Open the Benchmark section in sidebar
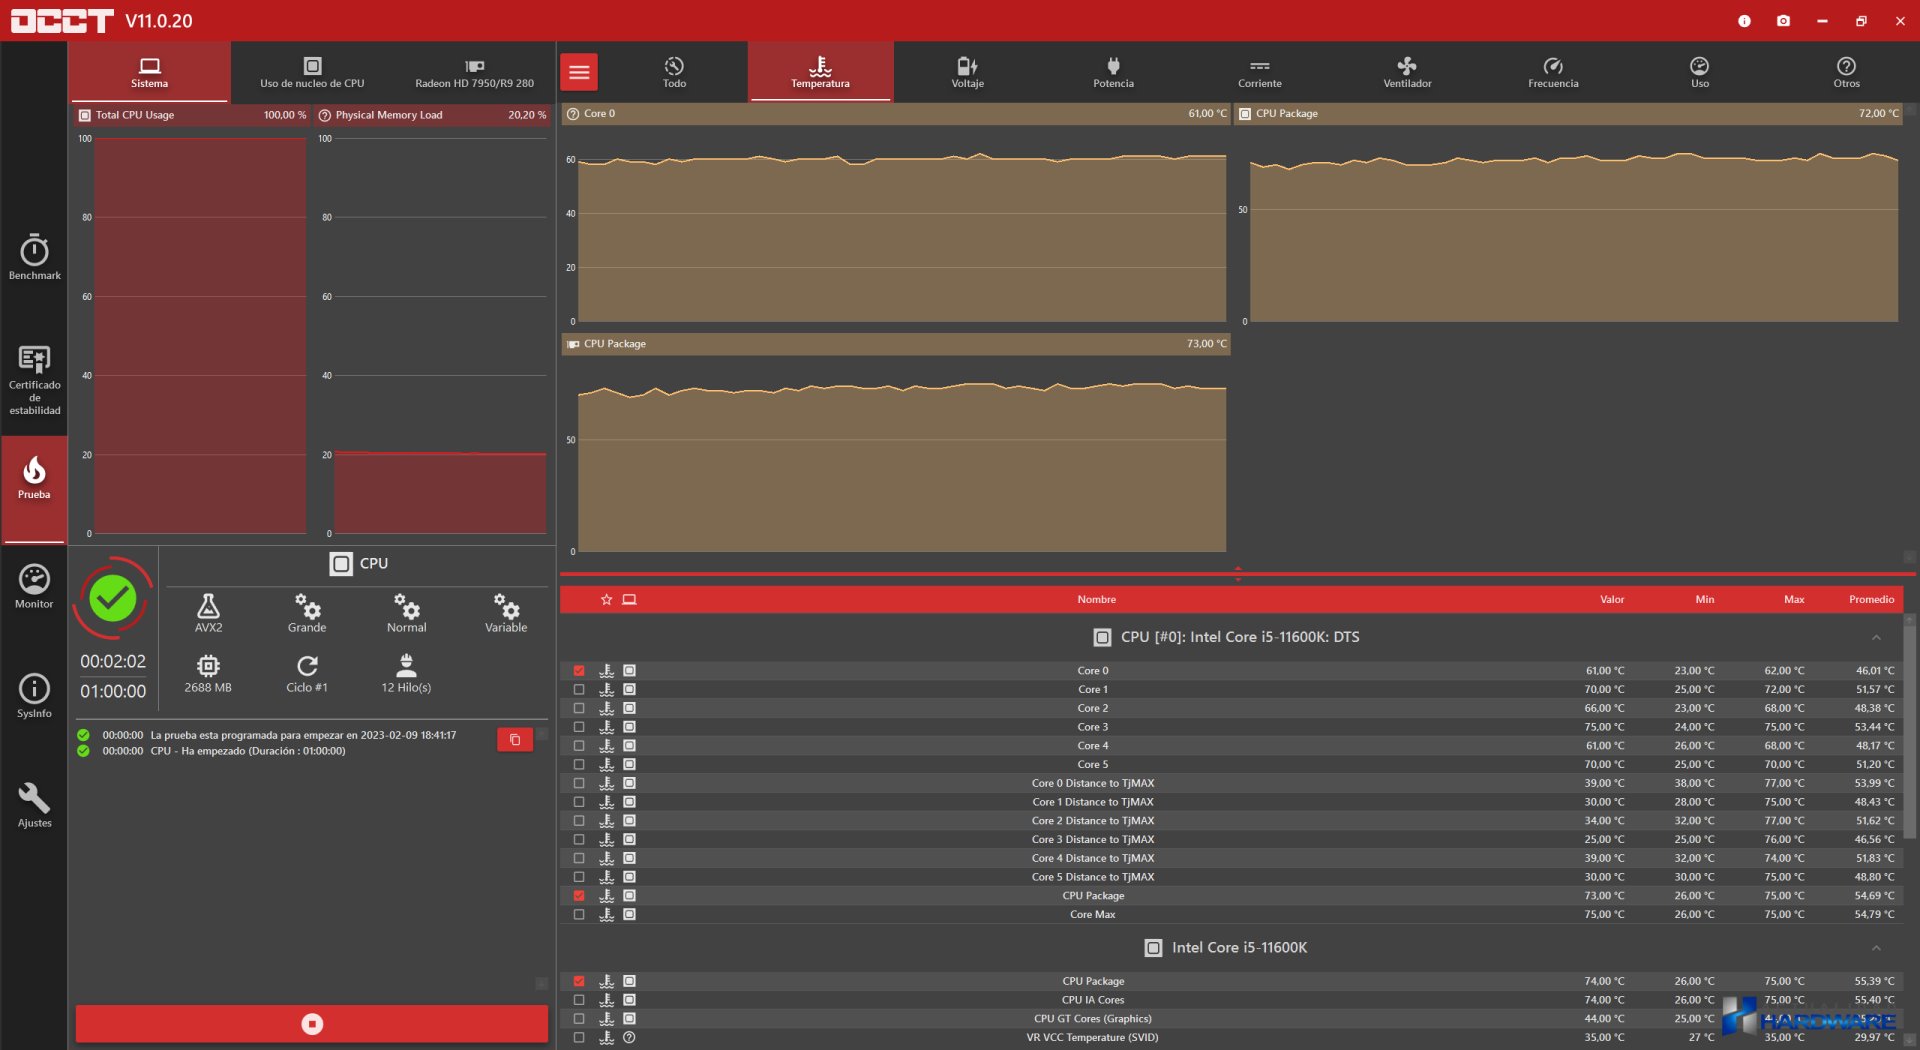The image size is (1920, 1050). pos(34,257)
